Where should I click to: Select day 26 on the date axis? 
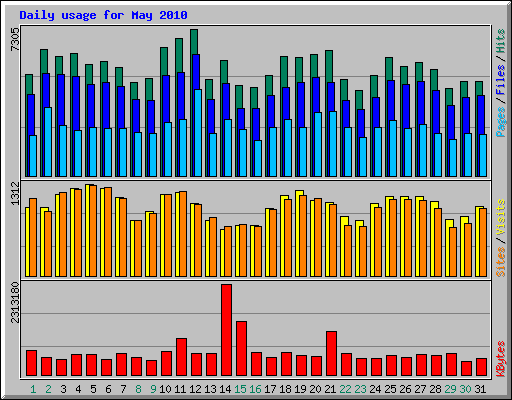point(405,389)
